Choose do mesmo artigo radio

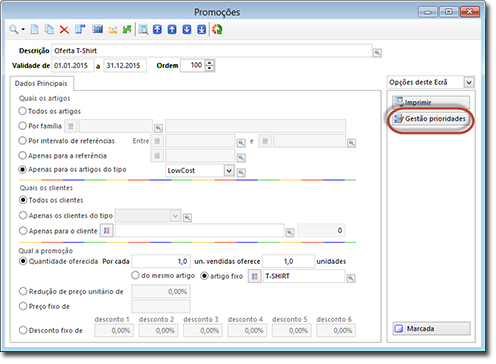[x=135, y=275]
